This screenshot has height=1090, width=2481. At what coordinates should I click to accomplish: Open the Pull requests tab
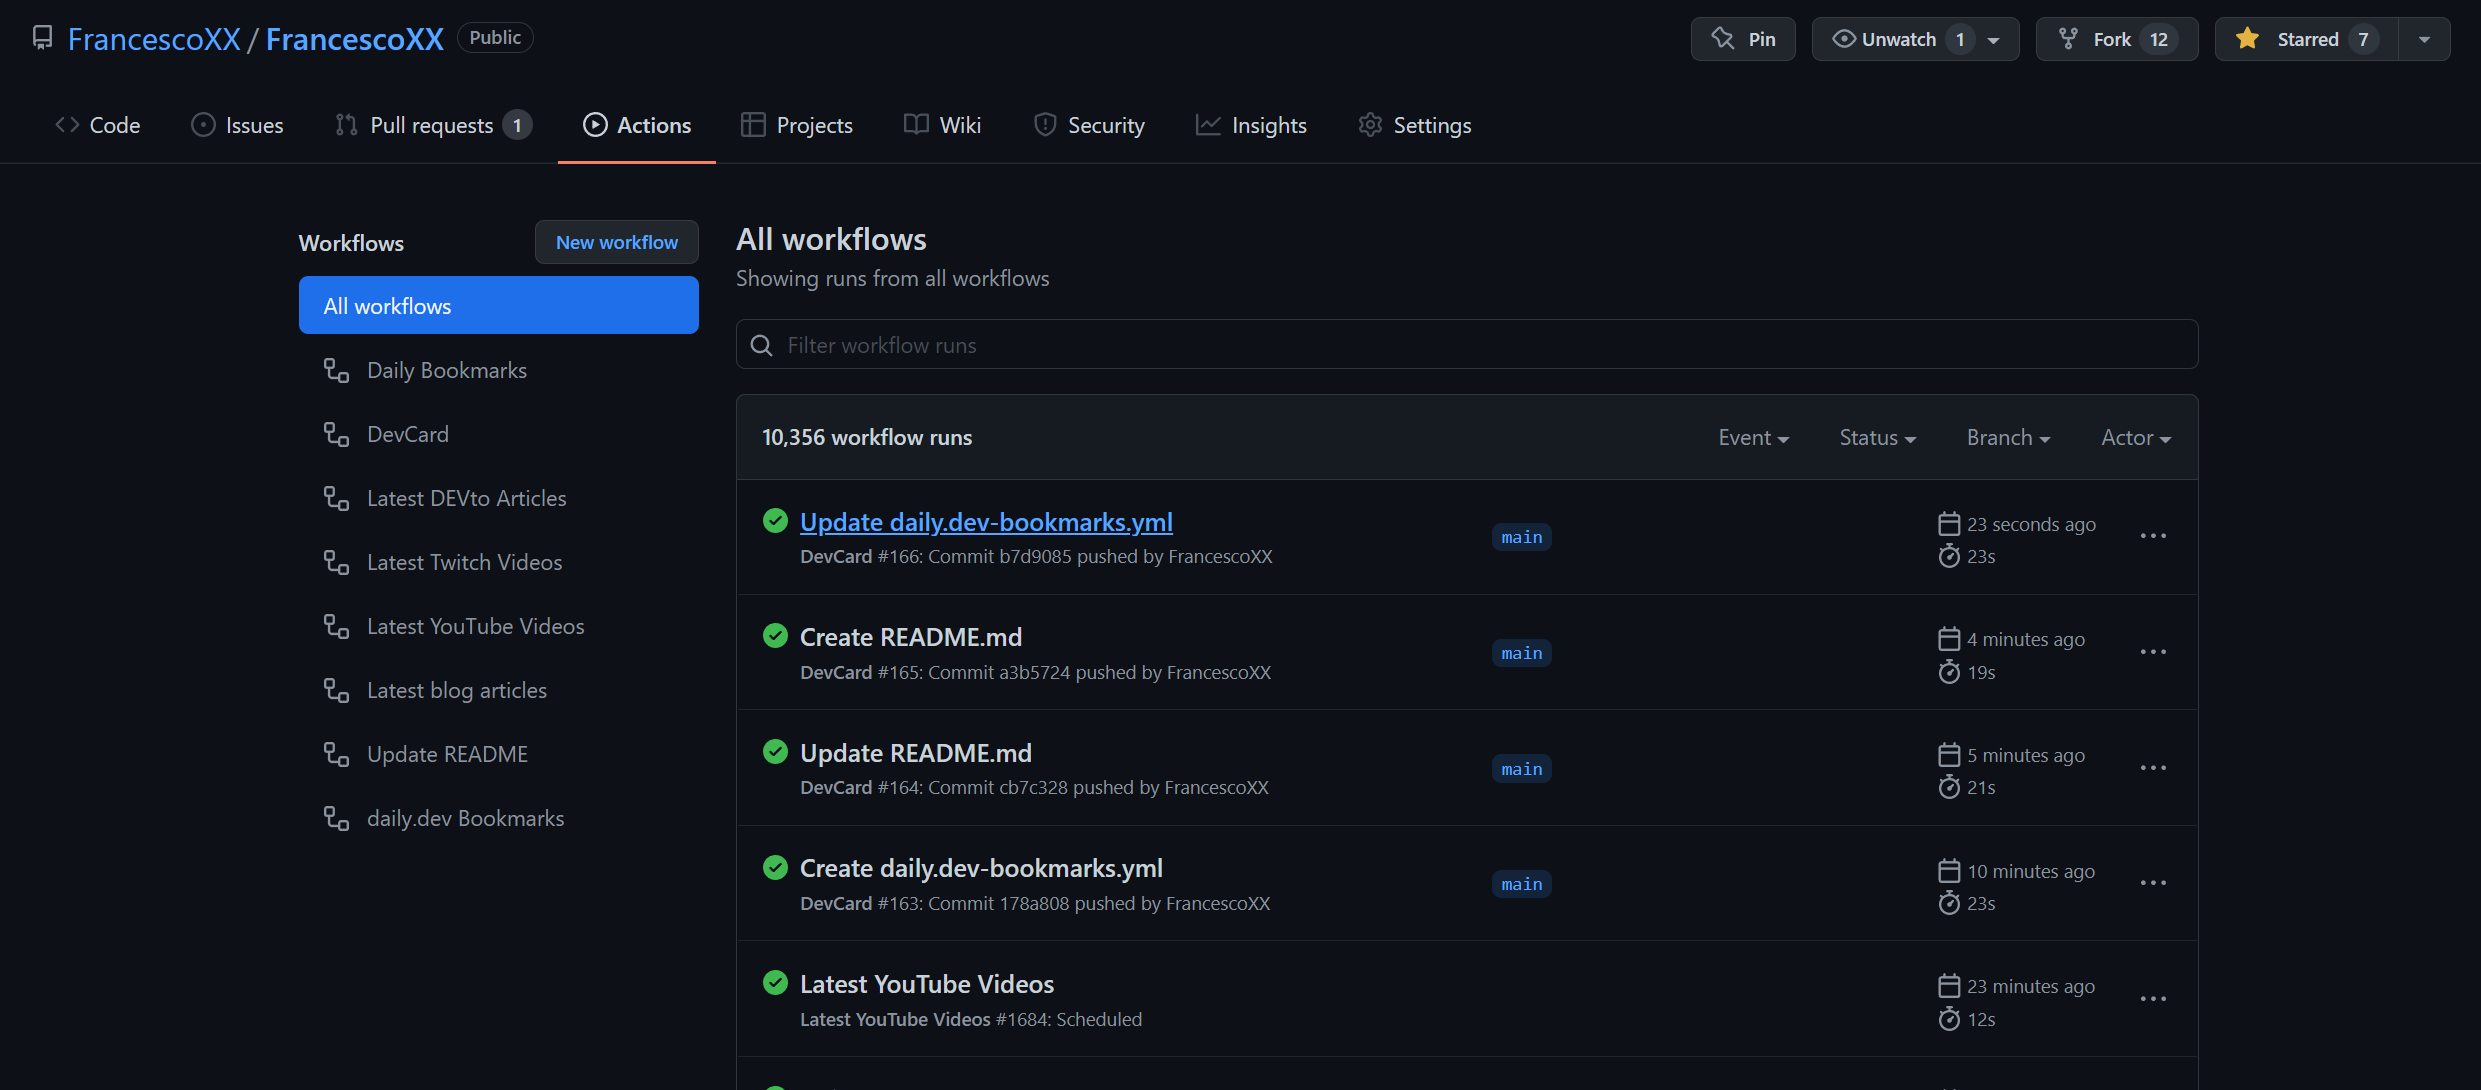pos(433,125)
